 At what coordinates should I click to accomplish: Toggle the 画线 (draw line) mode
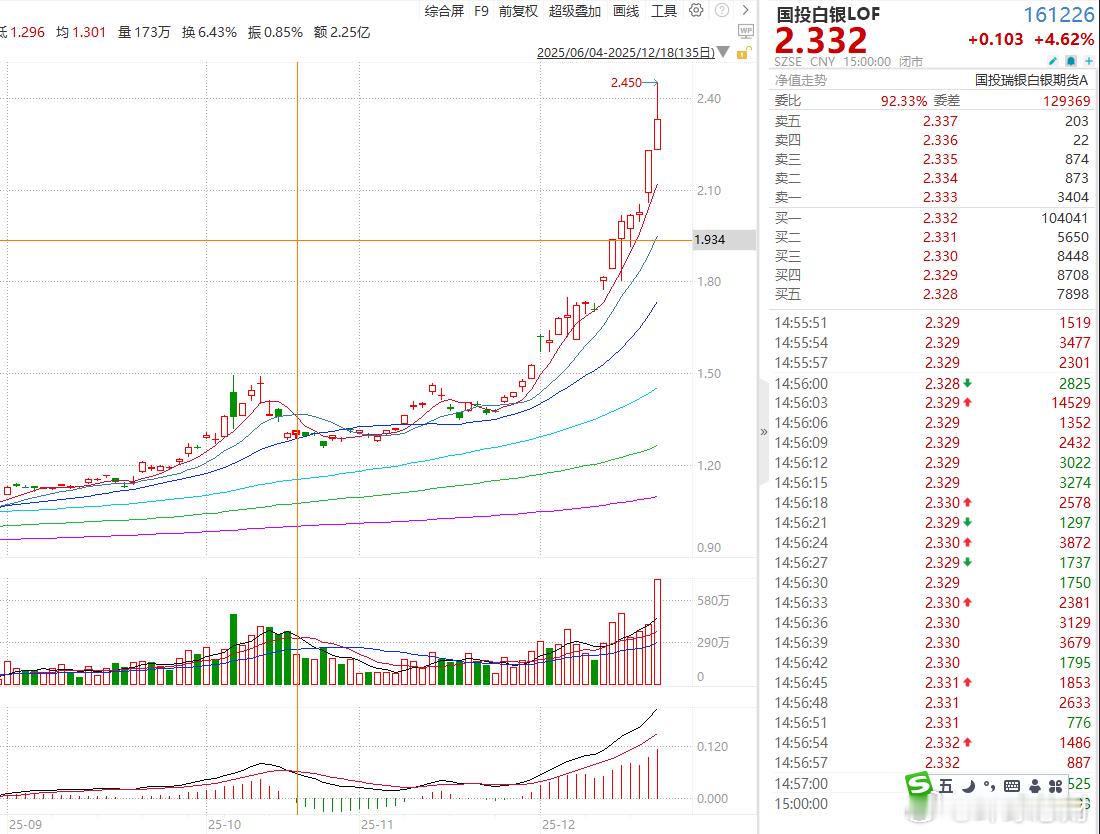click(x=626, y=11)
